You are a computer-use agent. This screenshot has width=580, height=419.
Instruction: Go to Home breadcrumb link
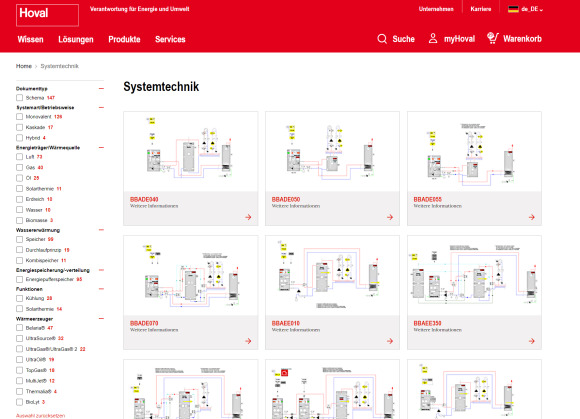pyautogui.click(x=24, y=66)
